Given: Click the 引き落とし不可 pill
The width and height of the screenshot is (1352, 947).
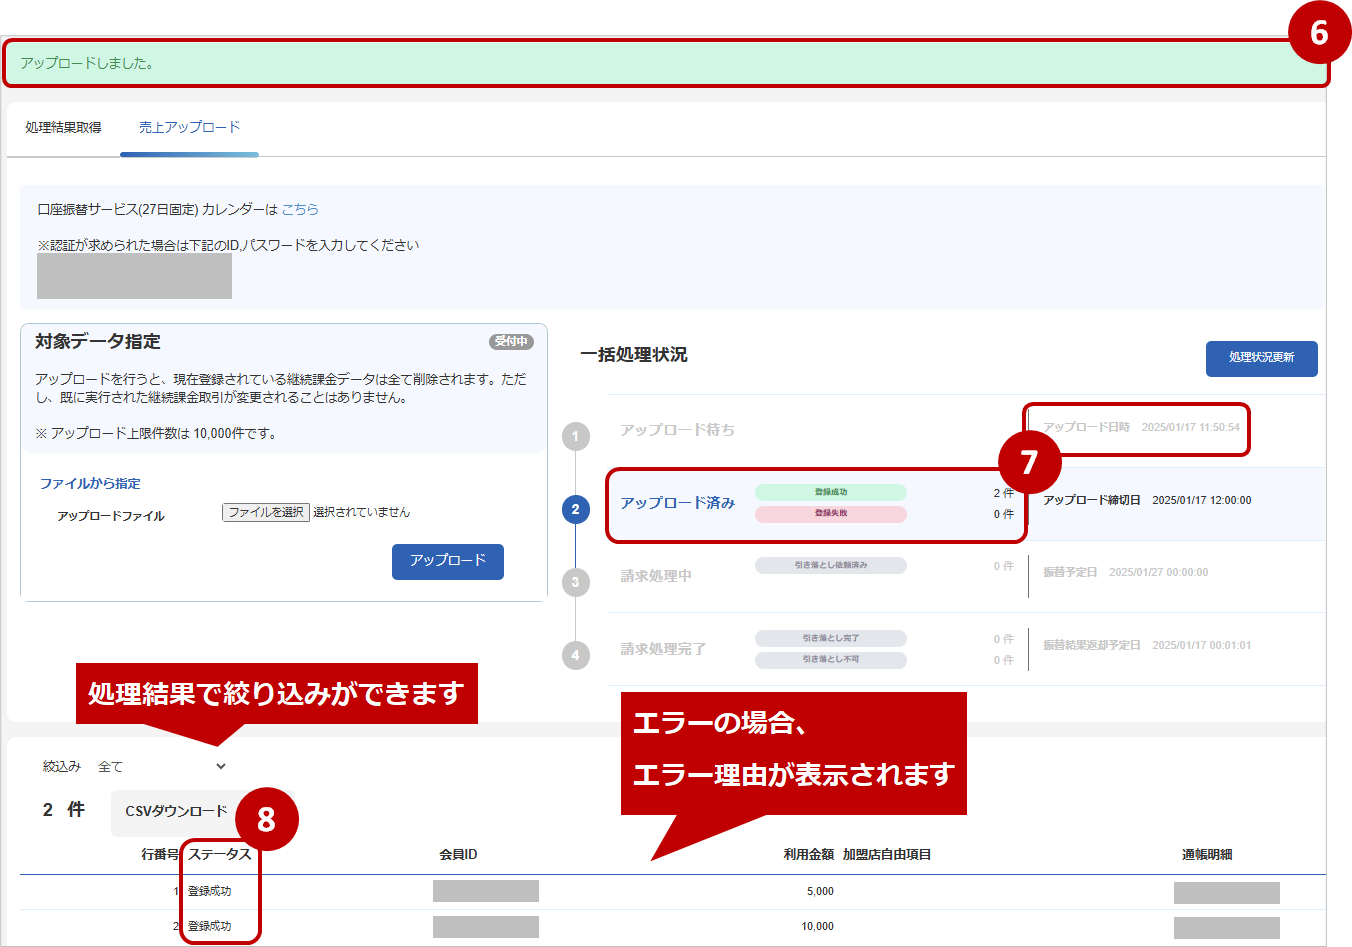Looking at the screenshot, I should 831,660.
